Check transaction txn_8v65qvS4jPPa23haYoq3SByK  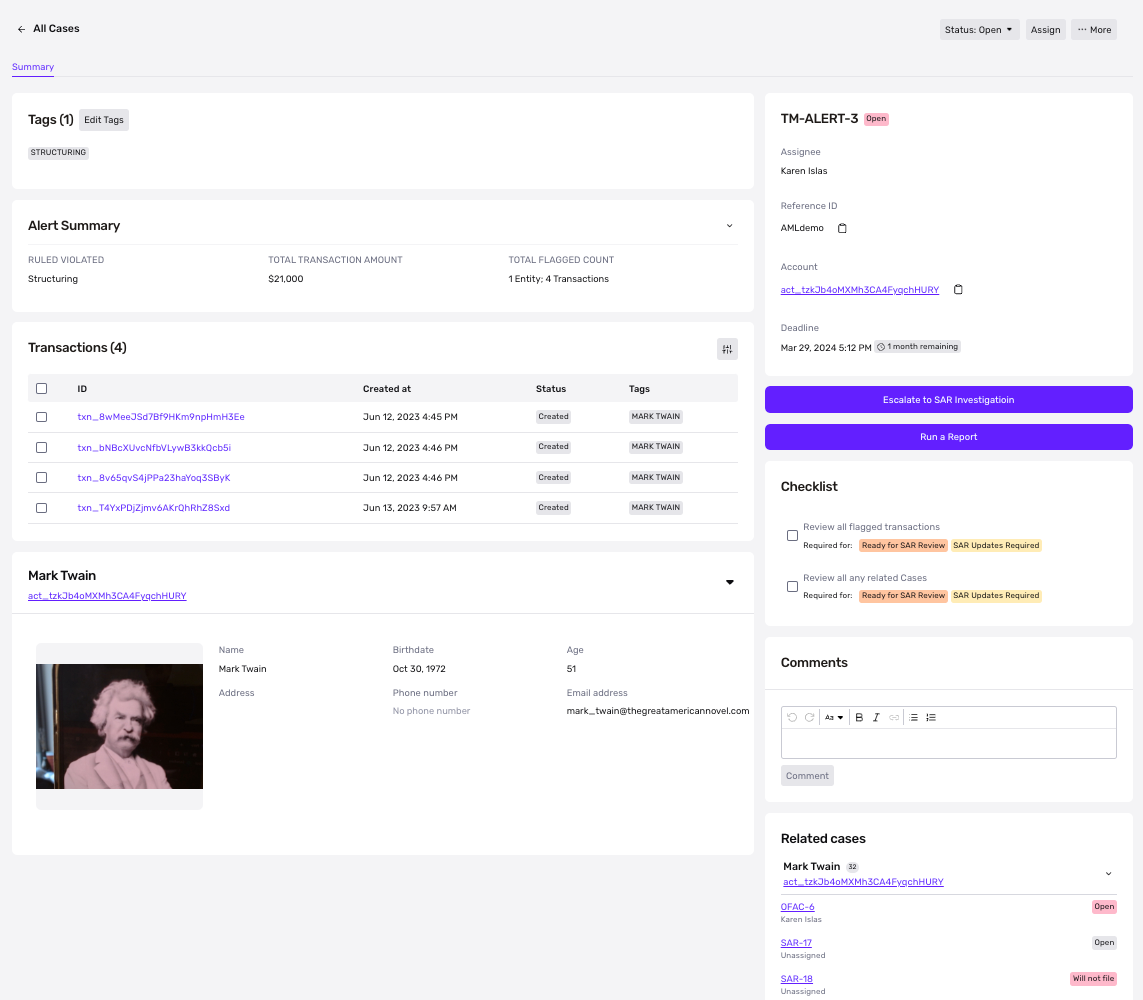tap(42, 477)
